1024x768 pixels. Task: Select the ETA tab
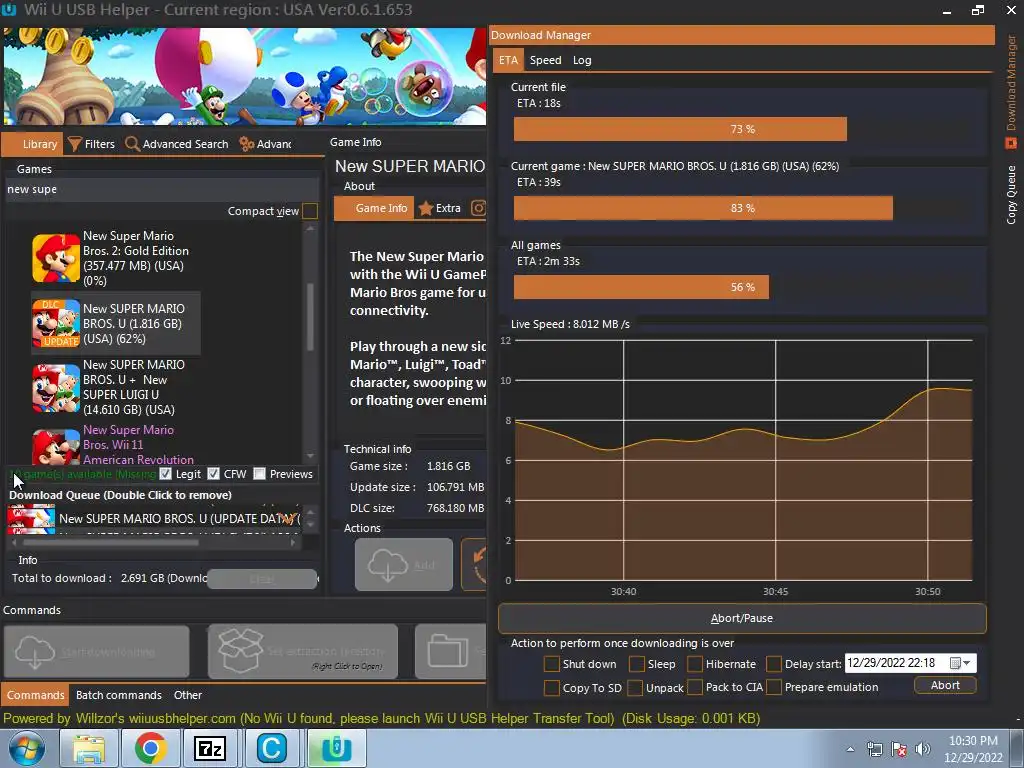[508, 60]
